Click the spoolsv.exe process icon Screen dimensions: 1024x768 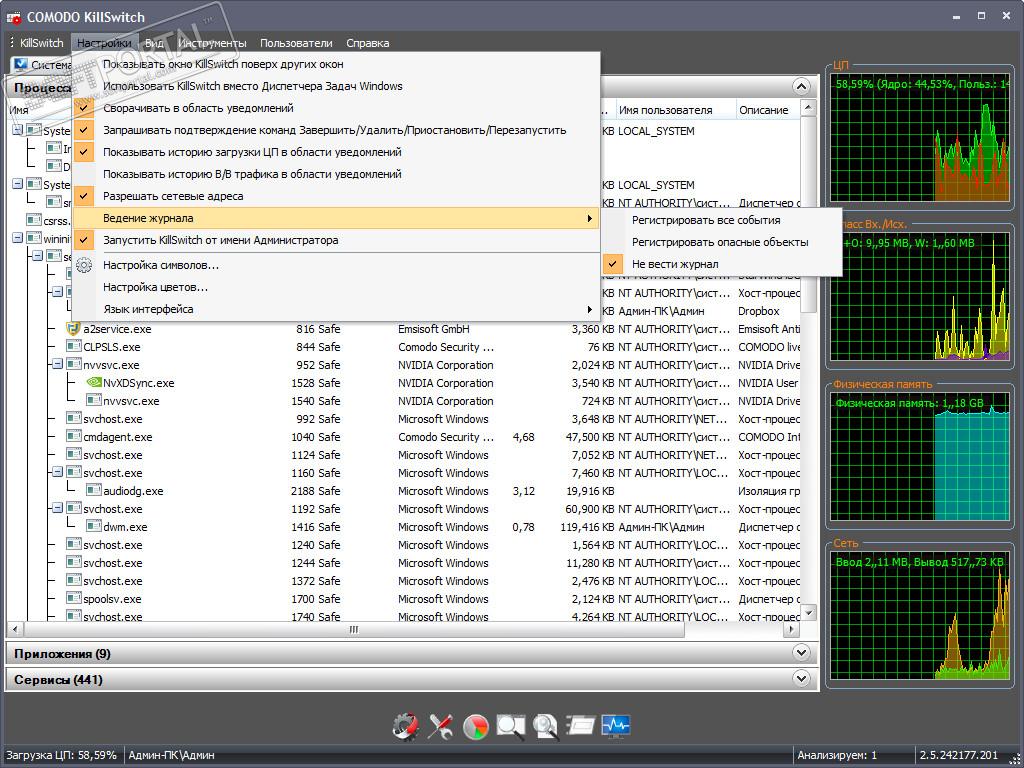point(74,598)
